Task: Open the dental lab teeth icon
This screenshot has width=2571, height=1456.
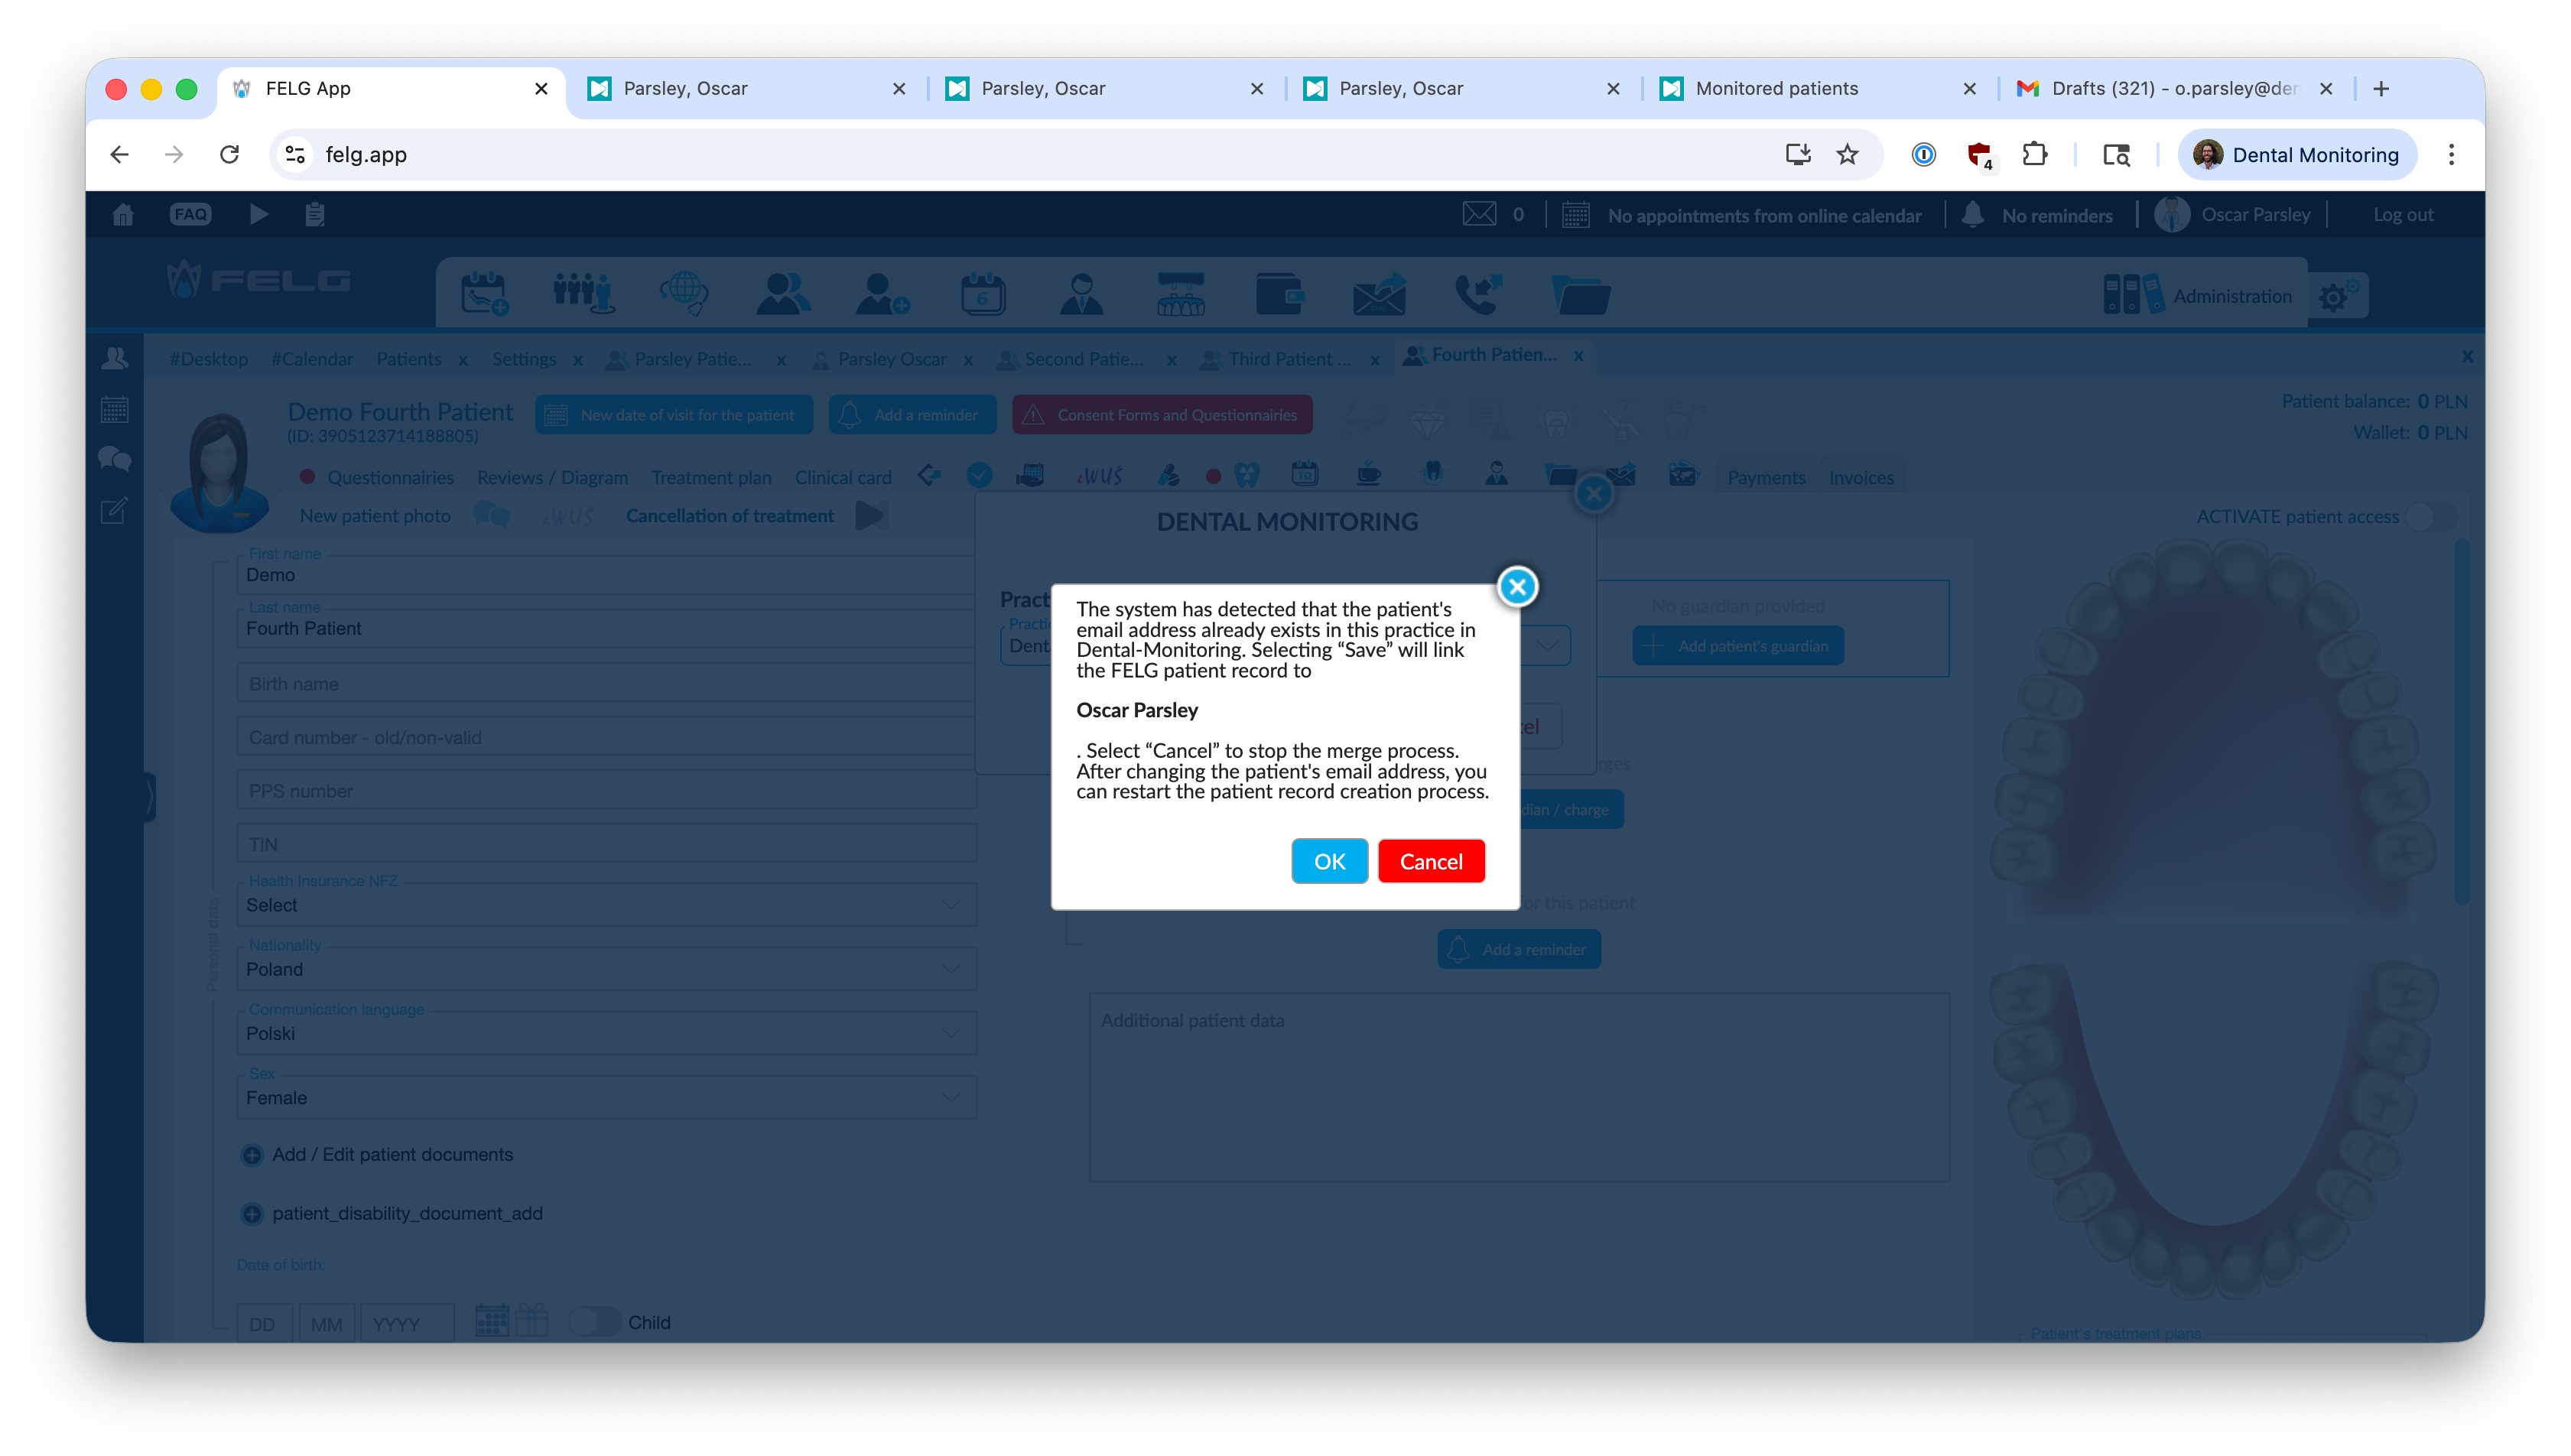Action: (1180, 294)
